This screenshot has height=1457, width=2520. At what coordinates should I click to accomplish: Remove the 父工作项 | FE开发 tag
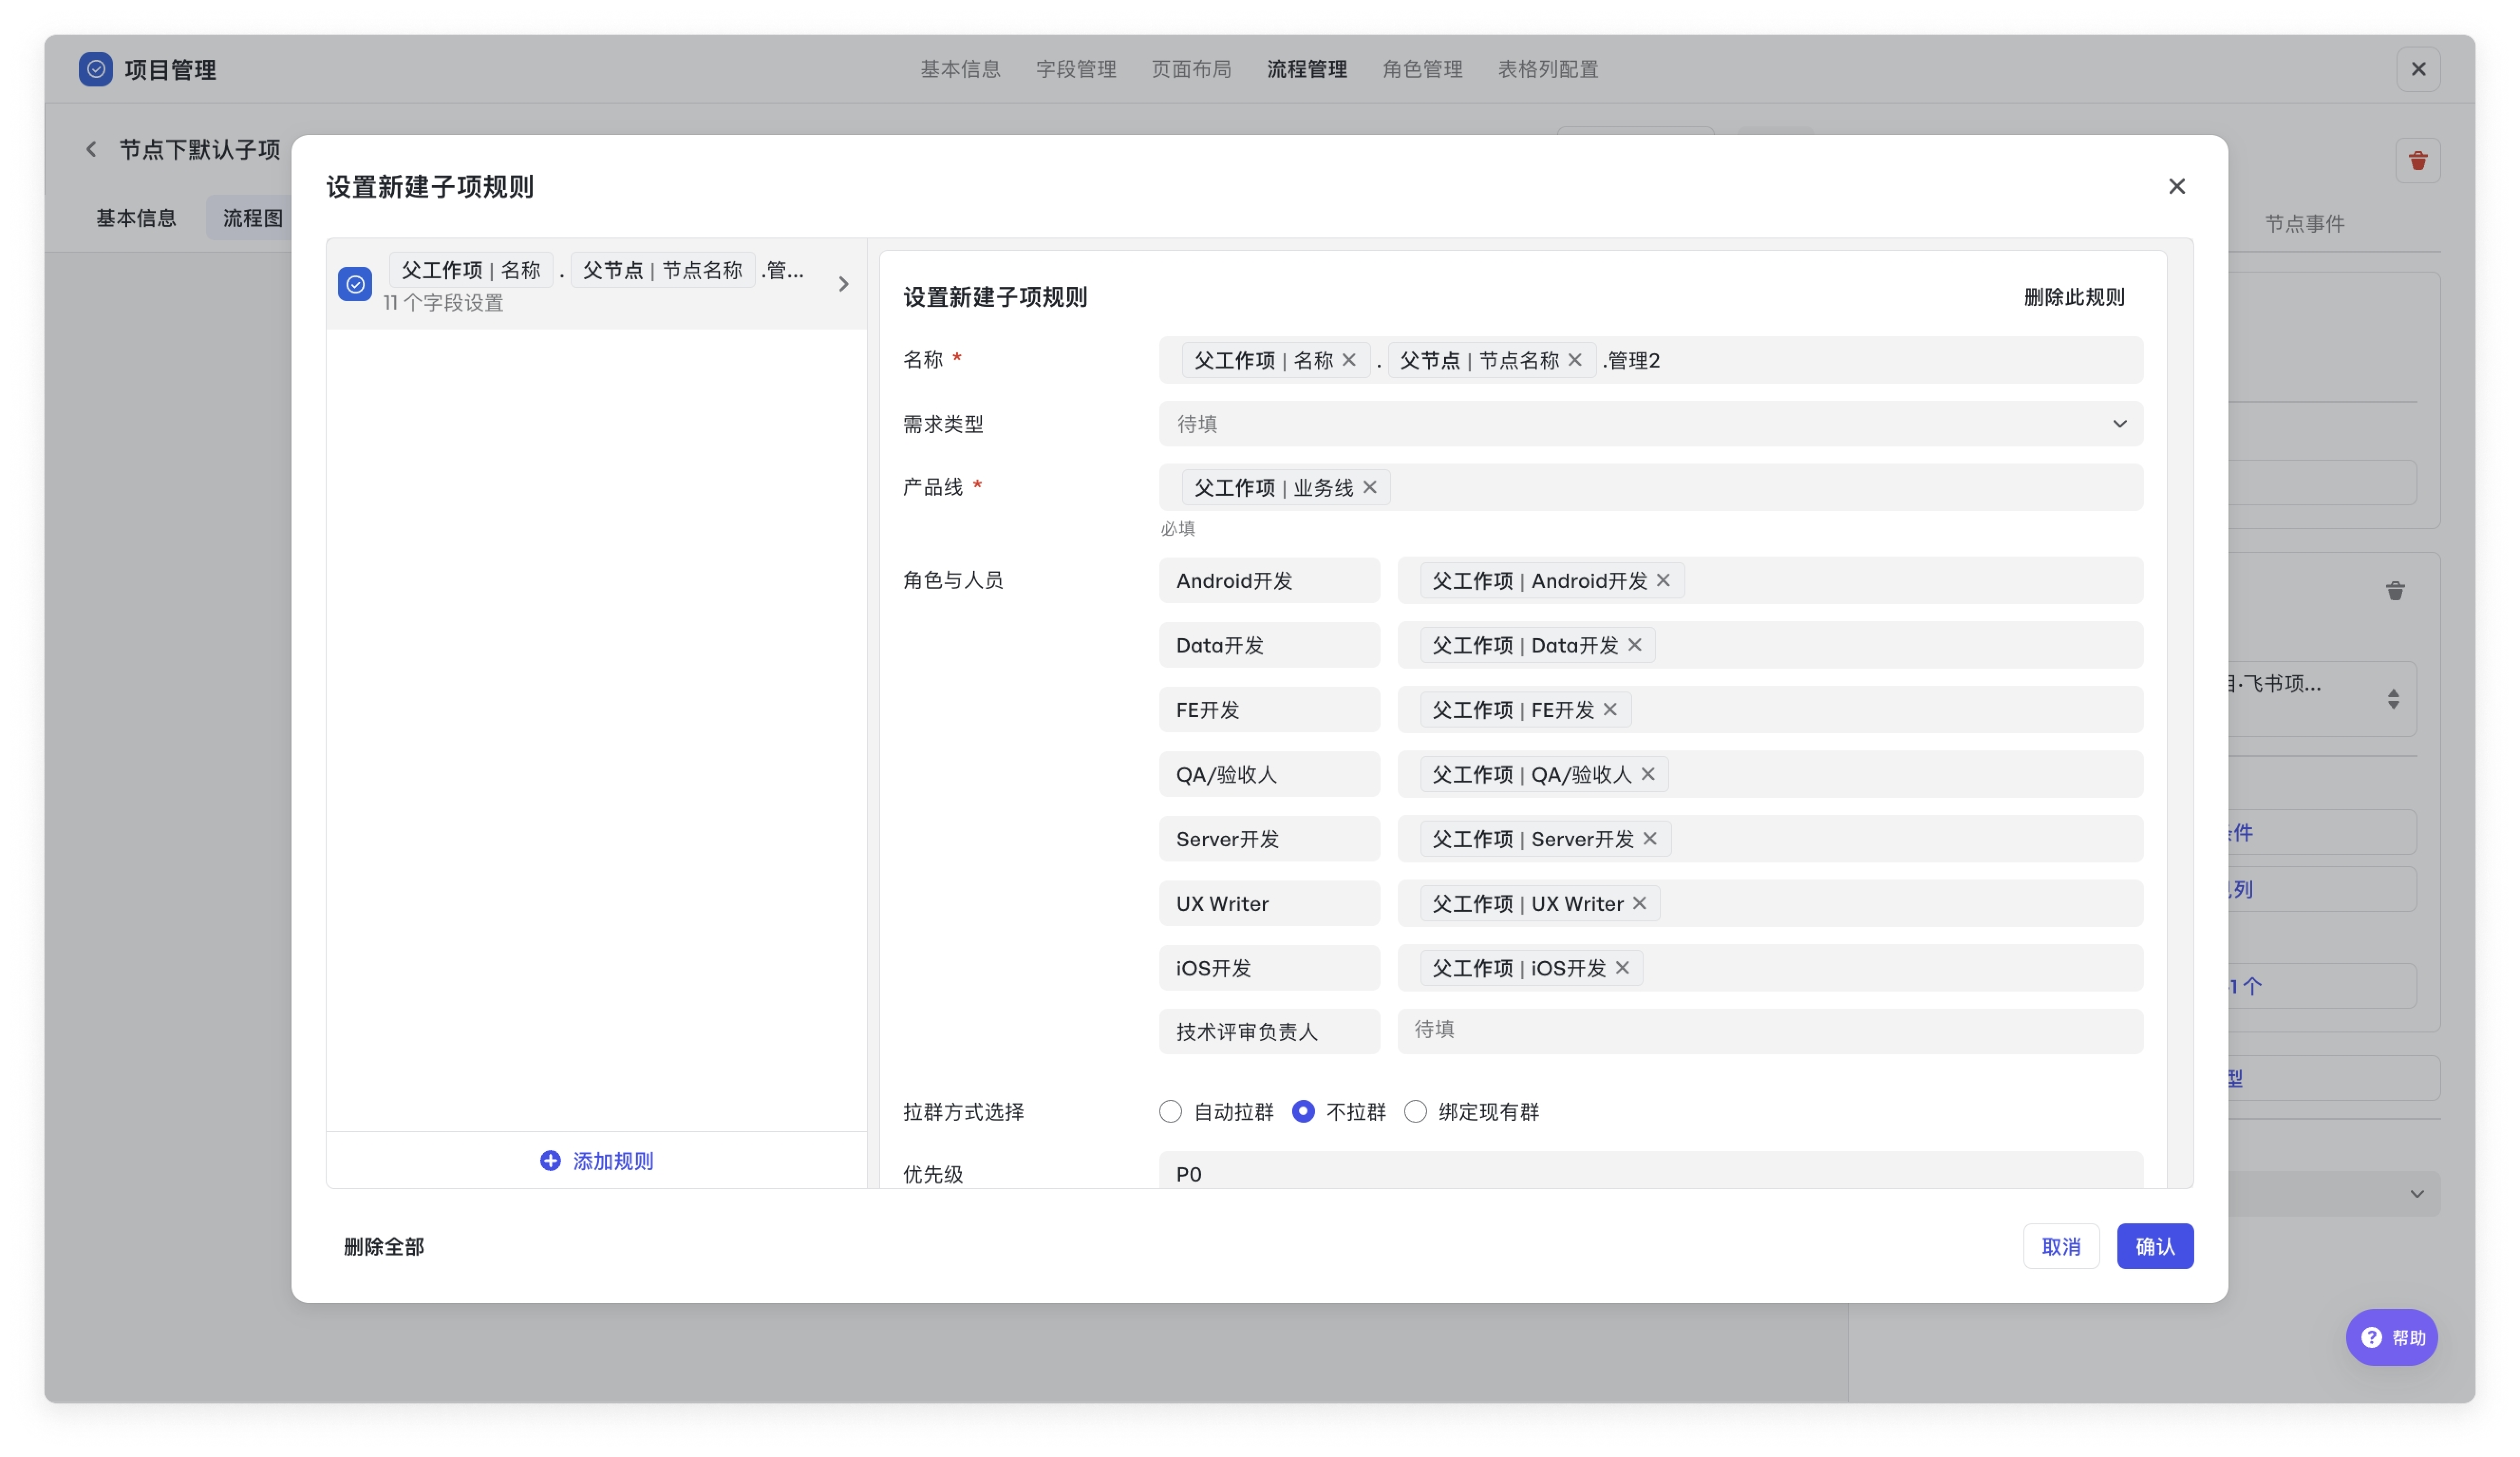[x=1609, y=709]
